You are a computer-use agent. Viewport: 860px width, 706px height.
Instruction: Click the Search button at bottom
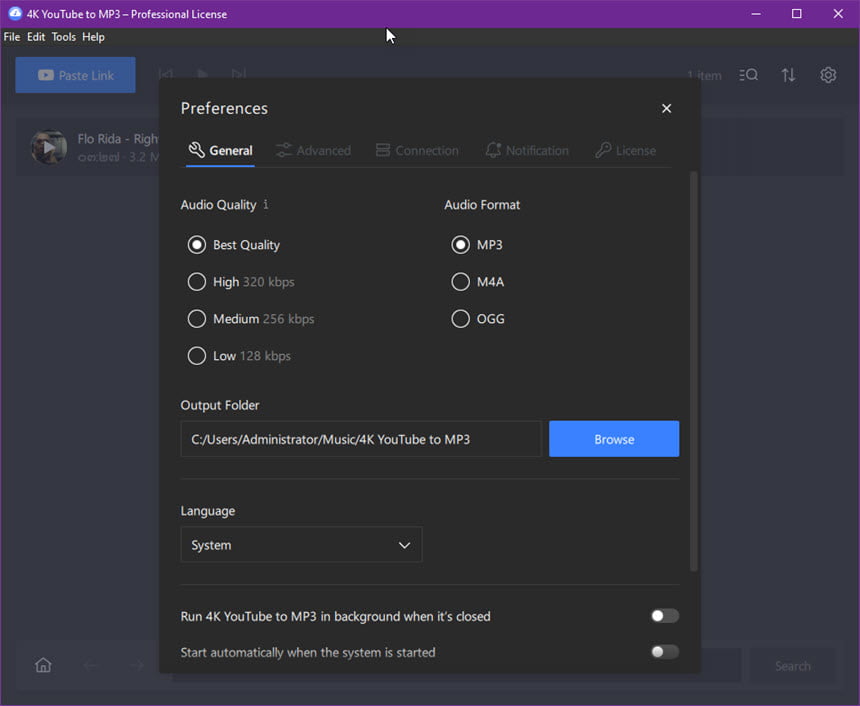coord(793,666)
